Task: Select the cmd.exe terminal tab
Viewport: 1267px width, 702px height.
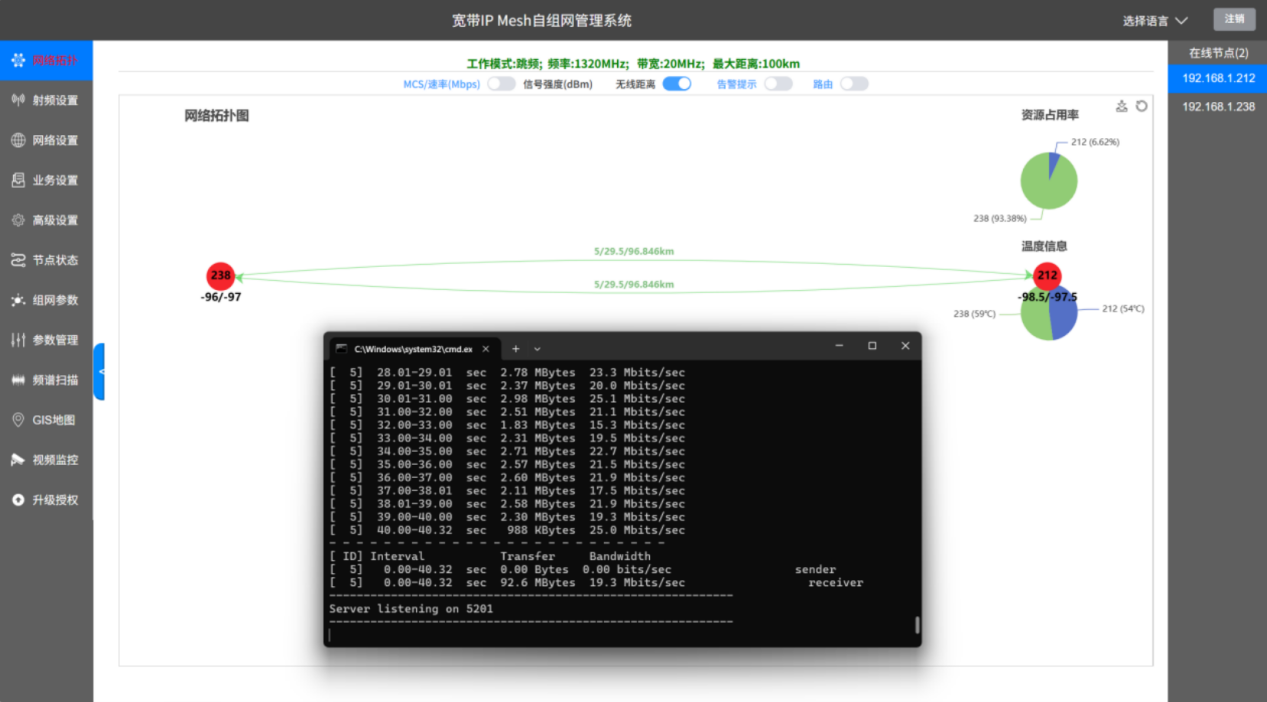Action: [x=414, y=349]
